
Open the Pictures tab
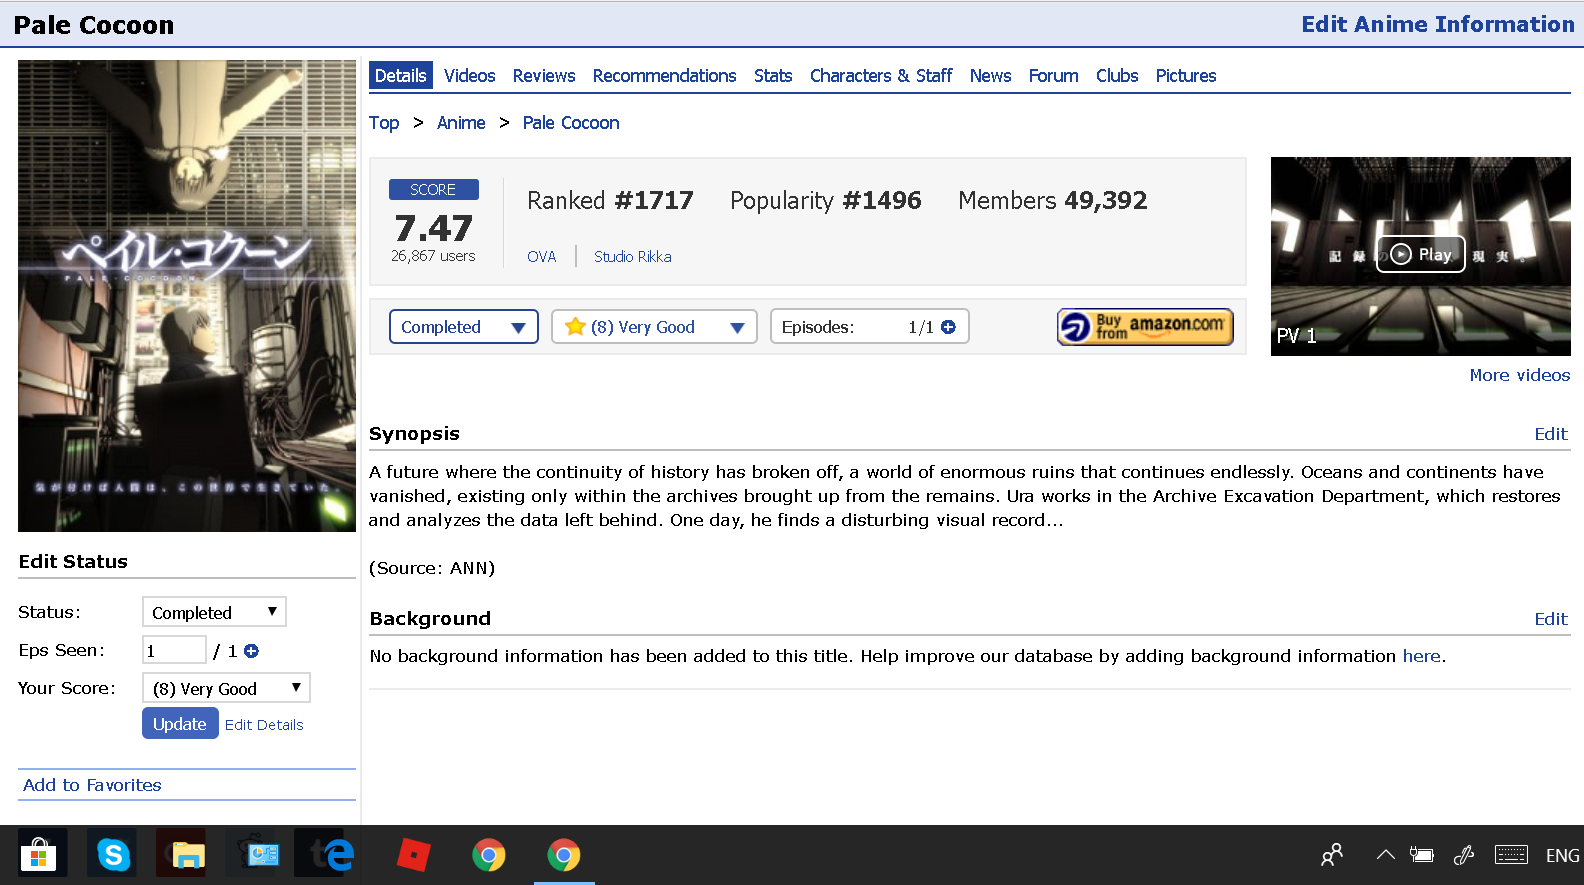click(x=1186, y=75)
